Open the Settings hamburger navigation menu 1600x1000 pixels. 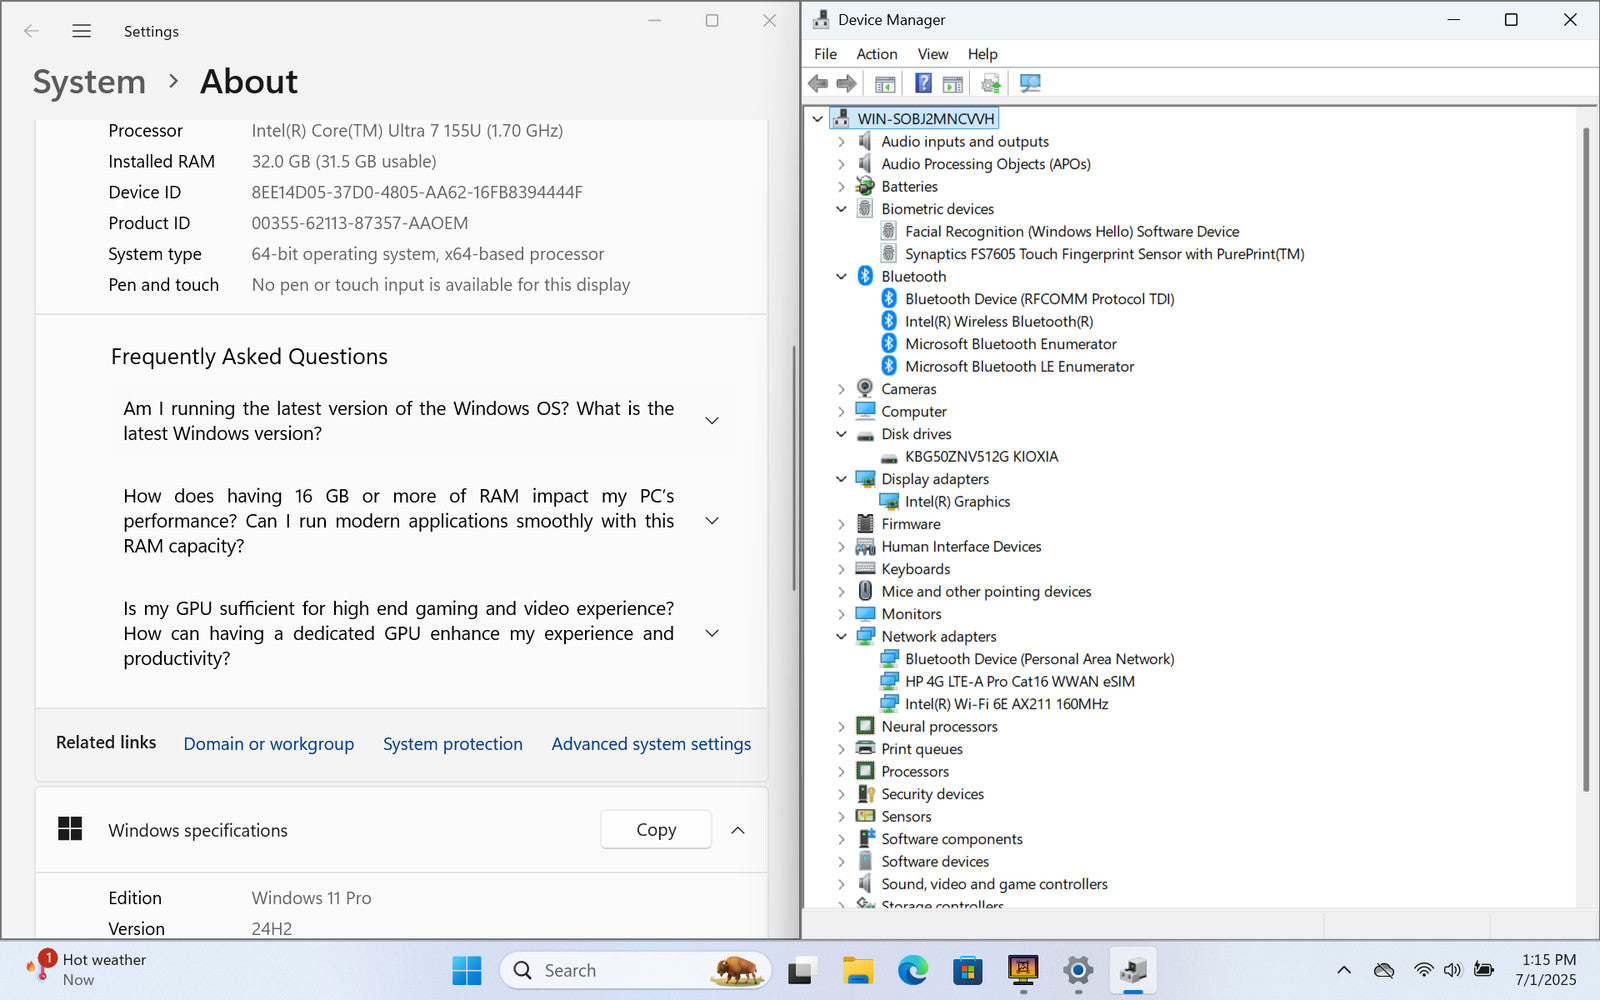click(82, 31)
